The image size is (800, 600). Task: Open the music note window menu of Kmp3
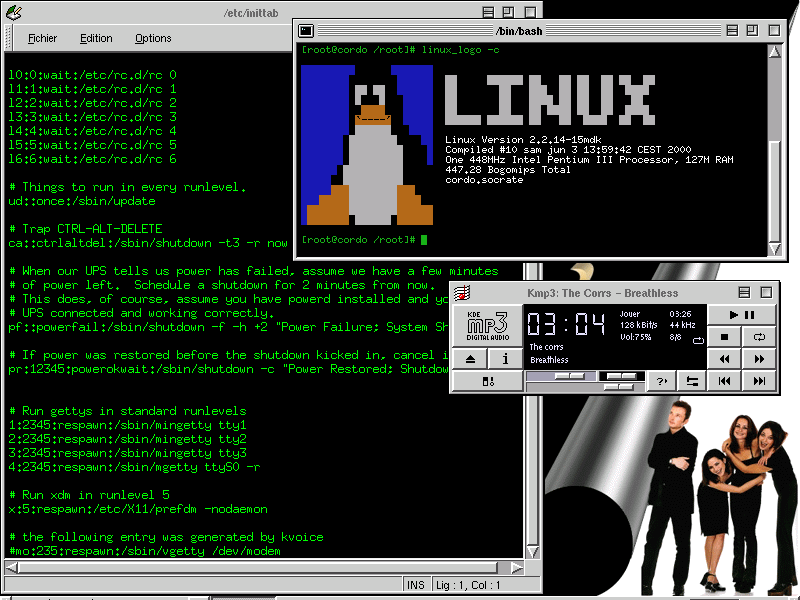[x=462, y=293]
